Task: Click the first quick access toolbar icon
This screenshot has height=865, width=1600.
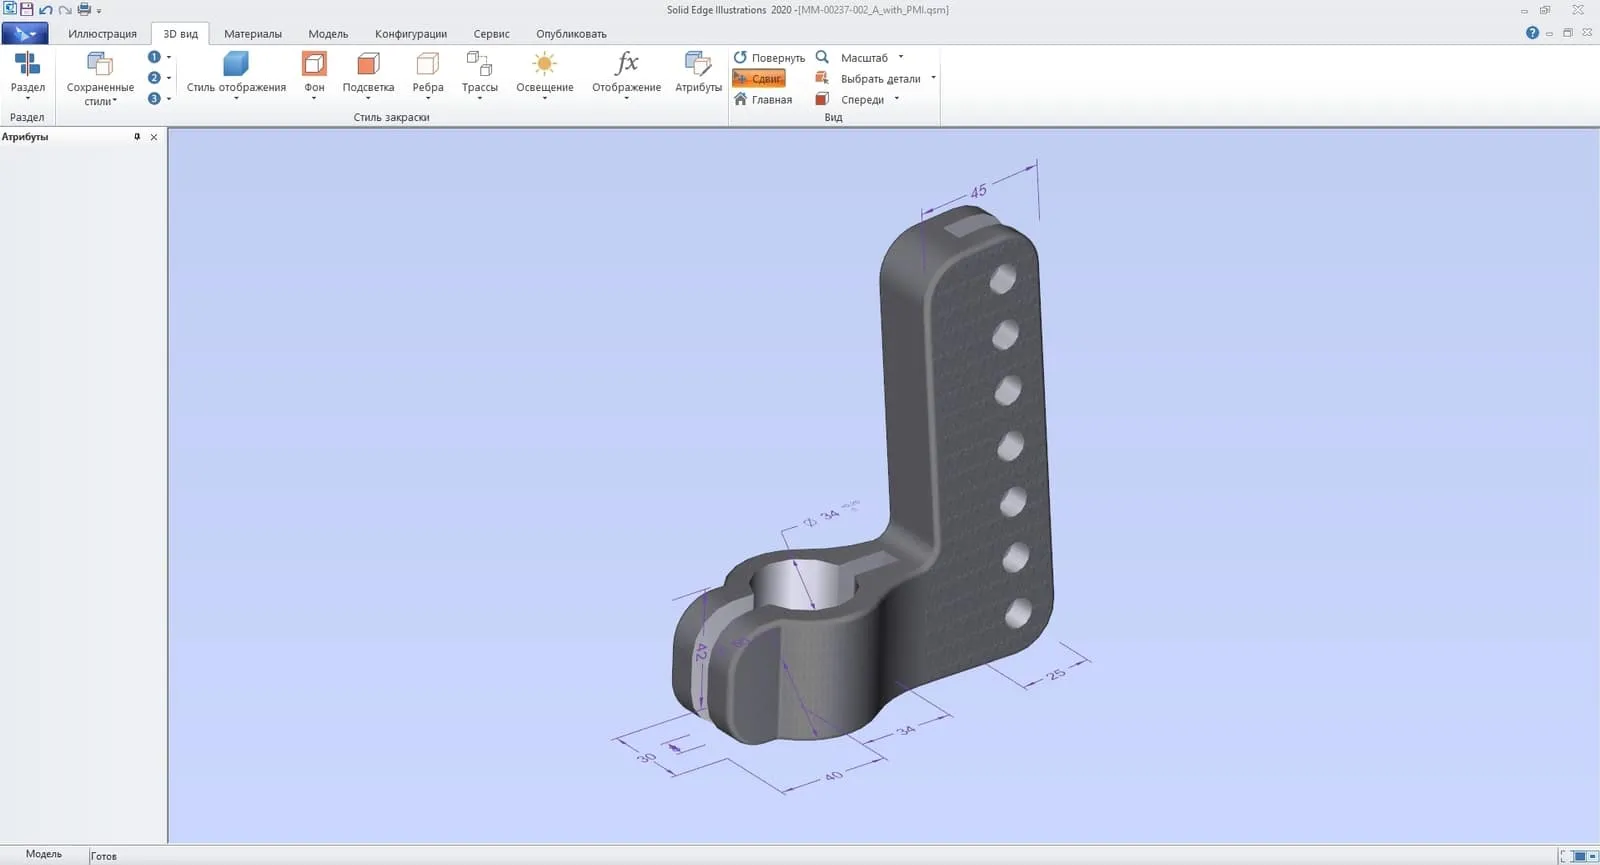Action: click(x=9, y=9)
